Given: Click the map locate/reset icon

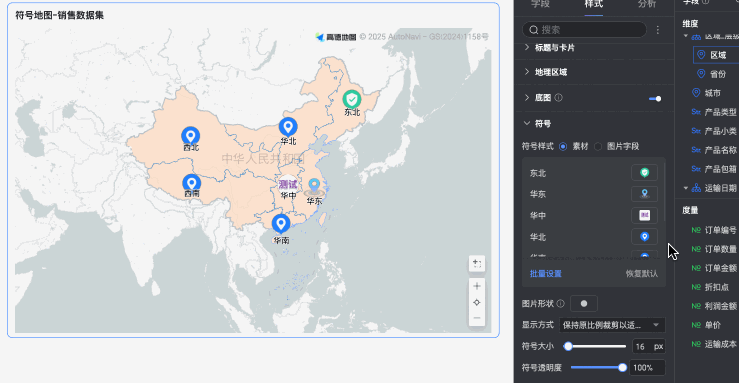Looking at the screenshot, I should 477,302.
